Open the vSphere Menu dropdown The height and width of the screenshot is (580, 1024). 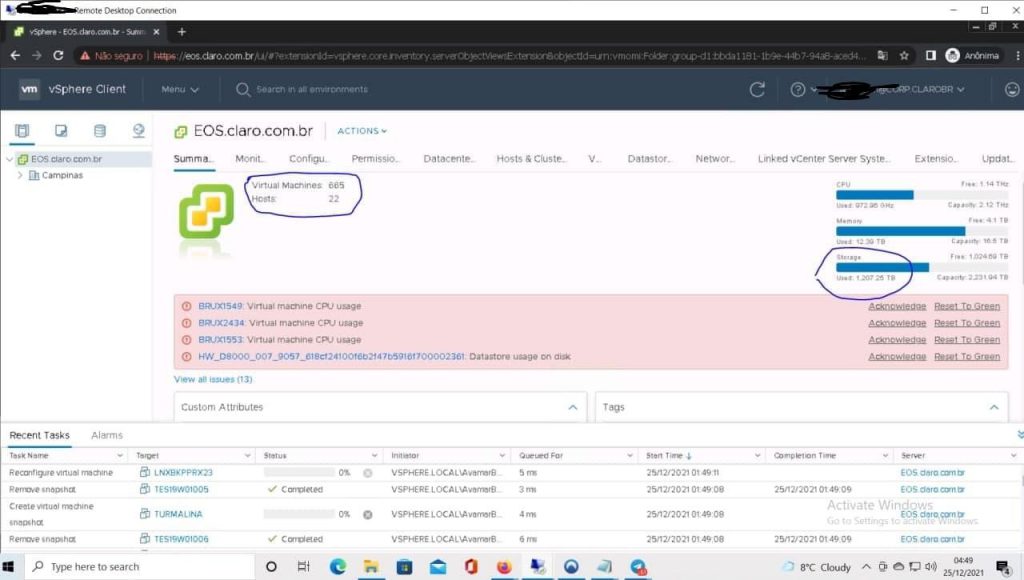(x=180, y=89)
